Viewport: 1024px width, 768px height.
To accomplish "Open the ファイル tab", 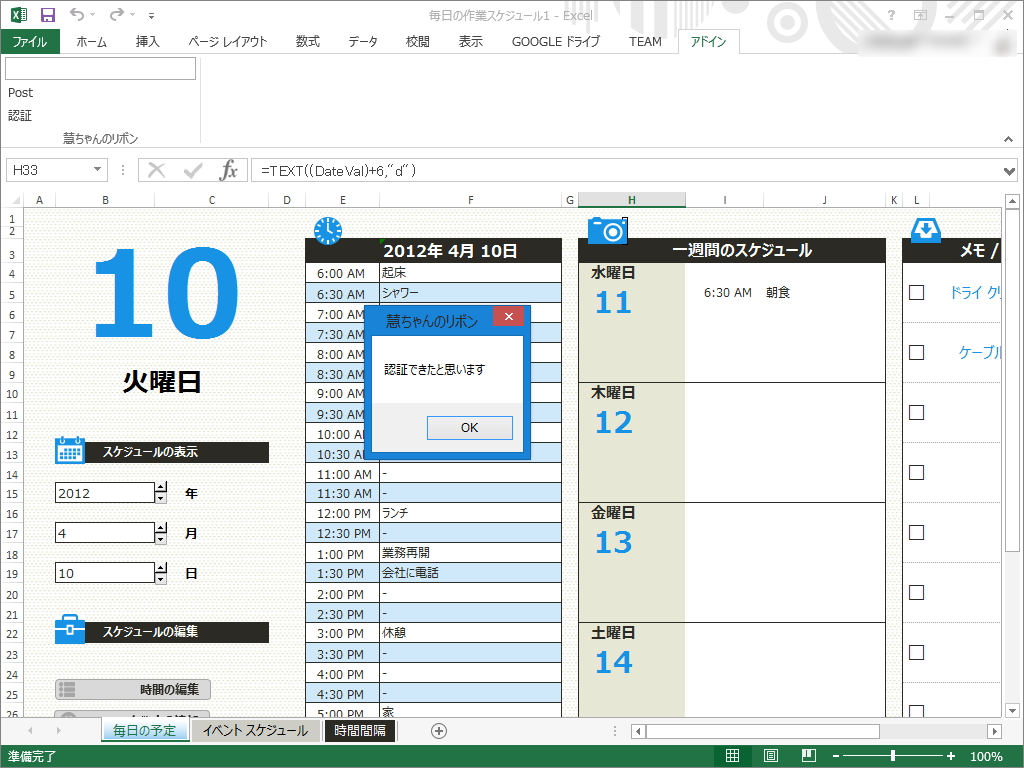I will click(x=30, y=42).
